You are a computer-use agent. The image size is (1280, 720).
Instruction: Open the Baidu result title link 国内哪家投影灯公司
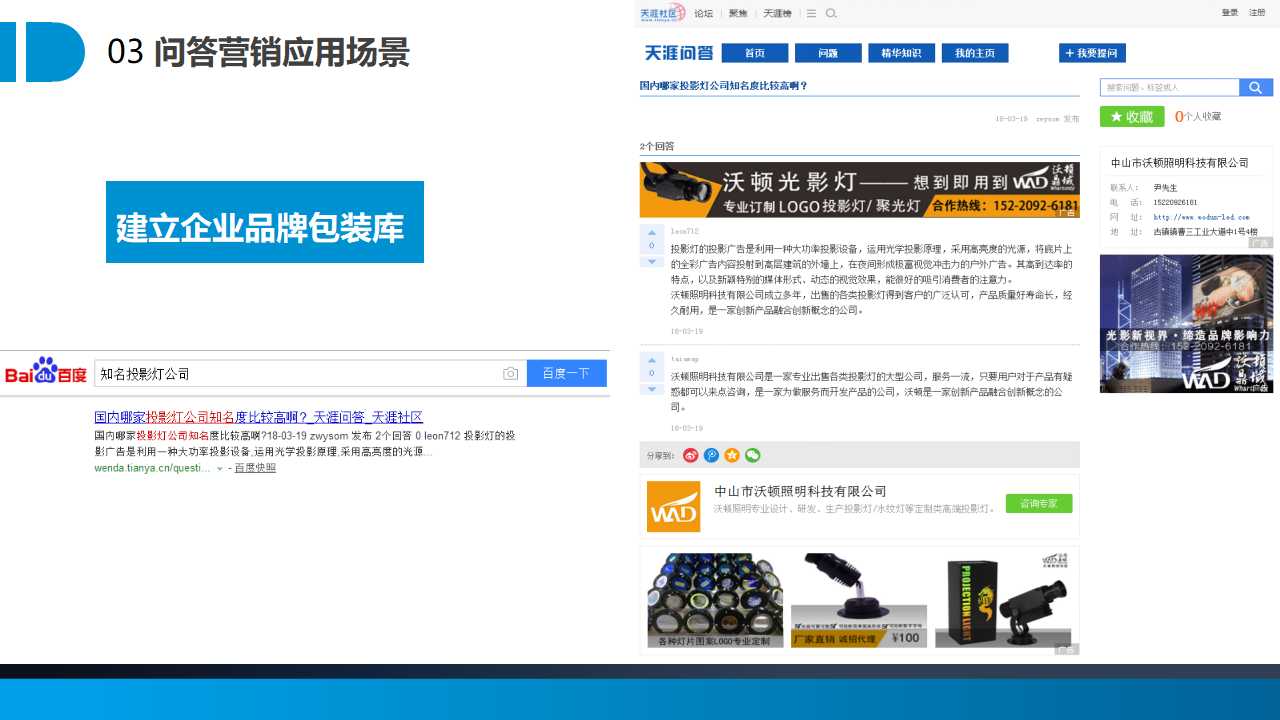click(258, 417)
